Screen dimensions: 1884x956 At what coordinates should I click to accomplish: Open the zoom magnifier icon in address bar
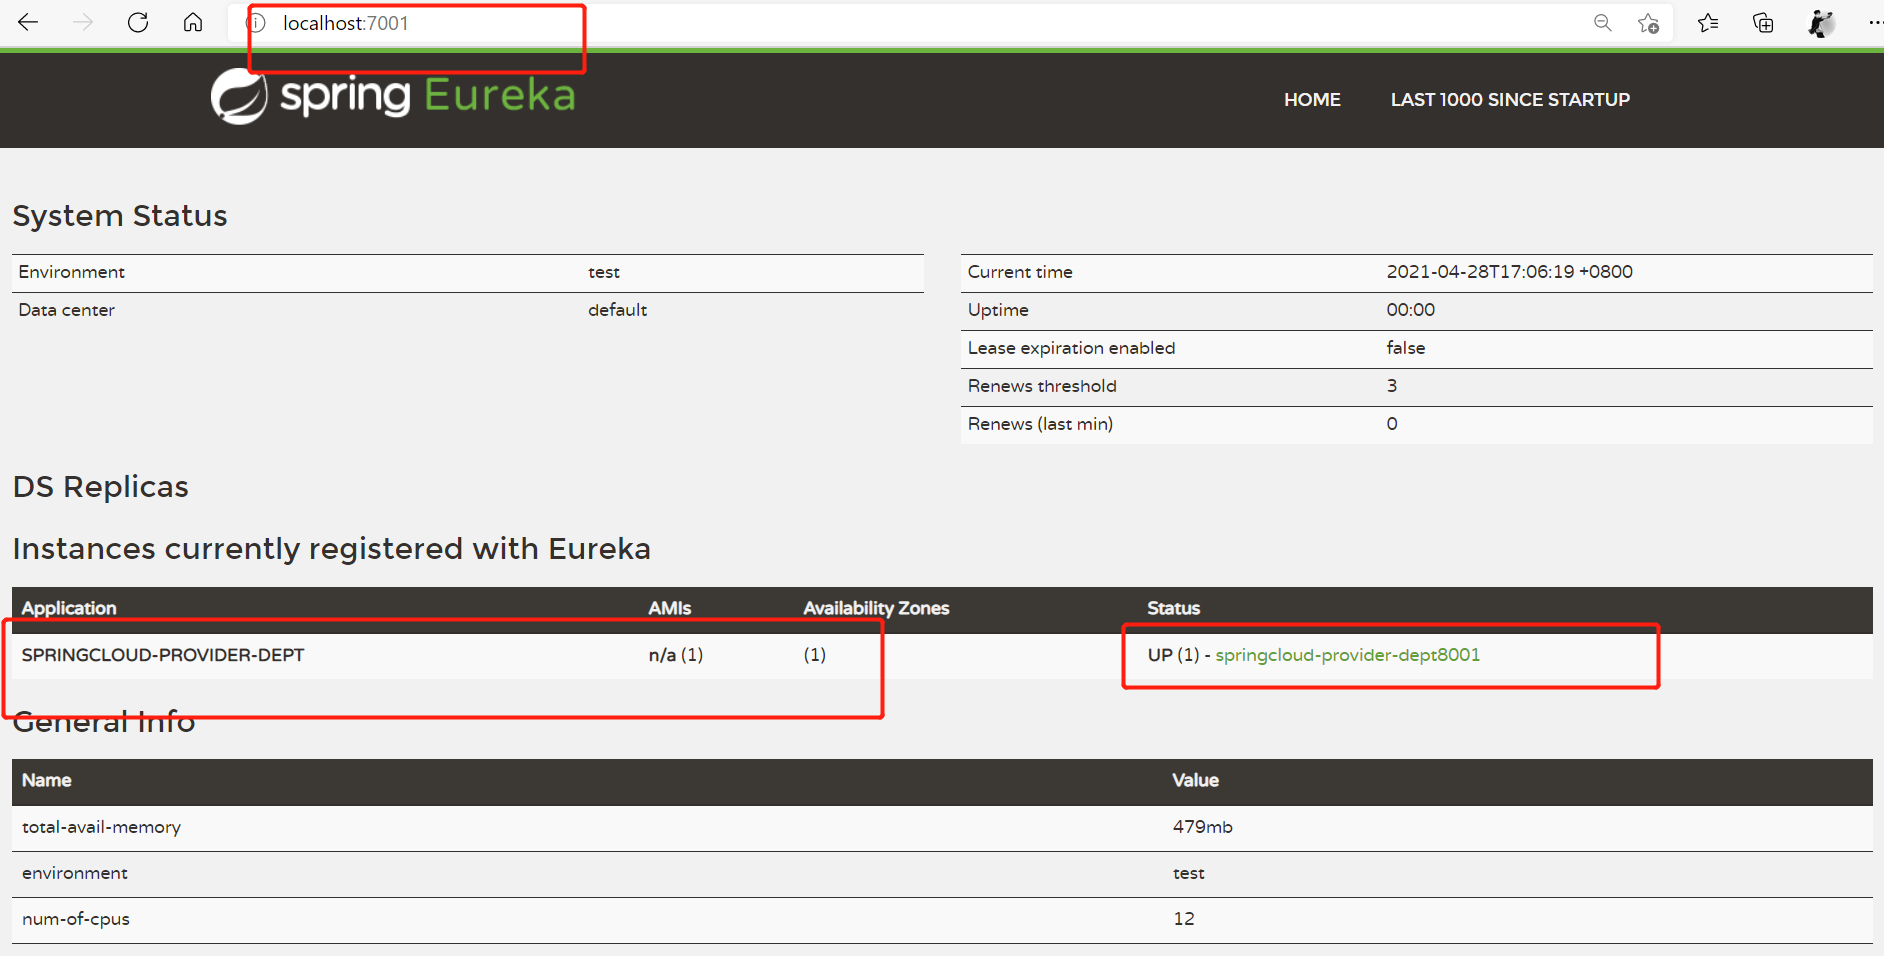(x=1603, y=23)
